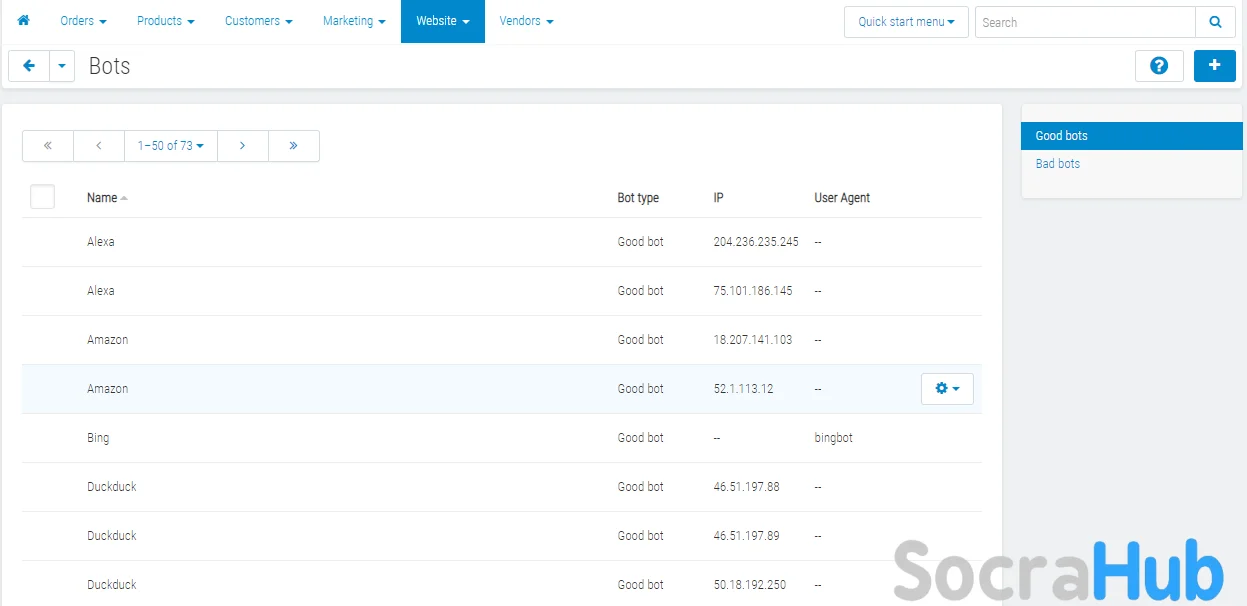Image resolution: width=1247 pixels, height=606 pixels.
Task: Sort the table by Name column
Action: (103, 198)
